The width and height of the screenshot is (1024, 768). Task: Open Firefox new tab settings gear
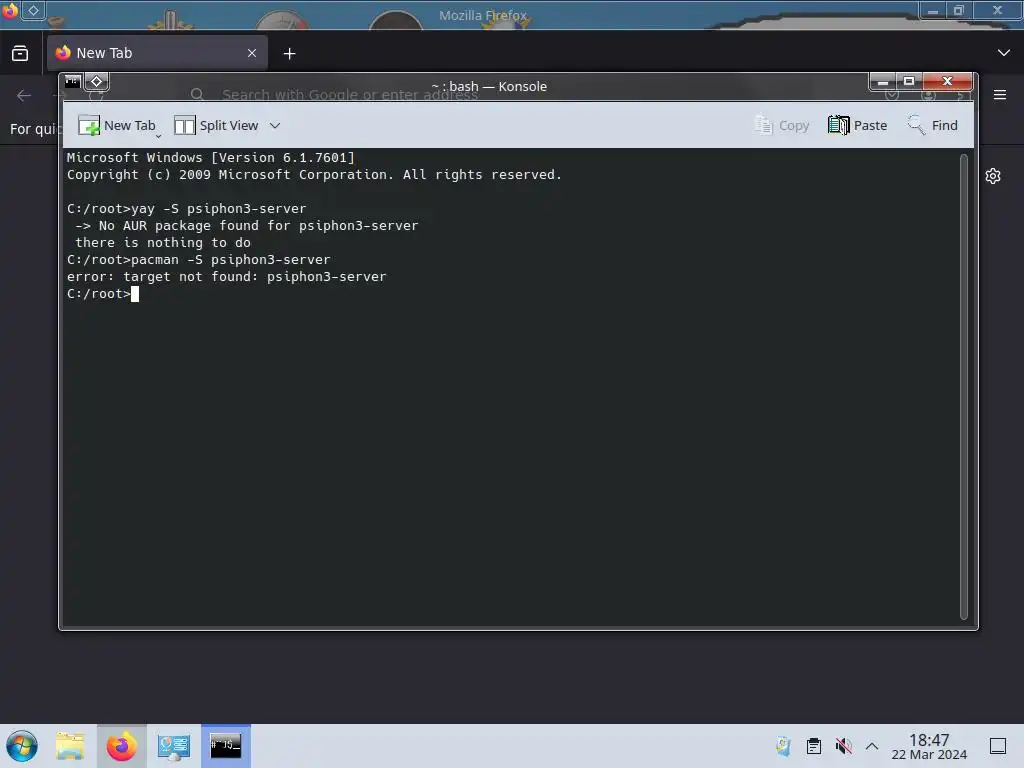click(x=993, y=176)
